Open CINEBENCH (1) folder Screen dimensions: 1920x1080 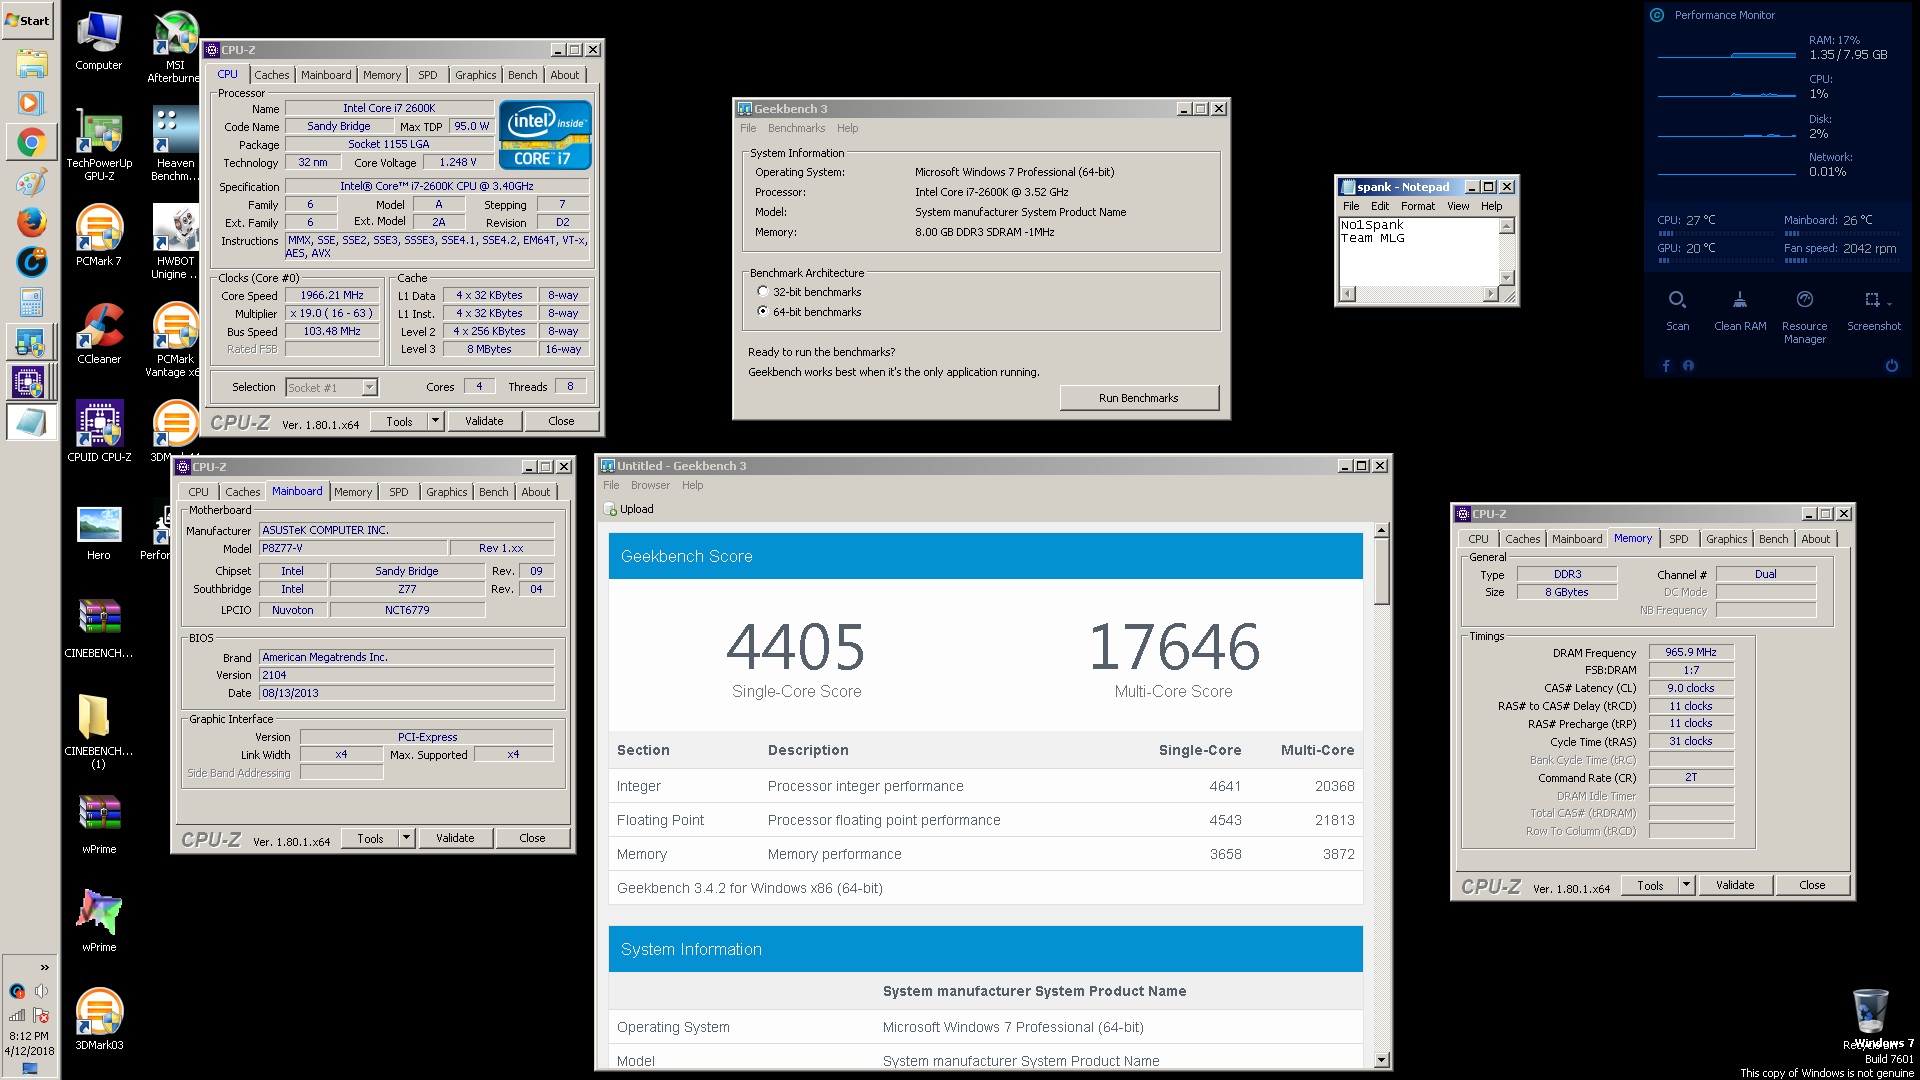[x=99, y=732]
